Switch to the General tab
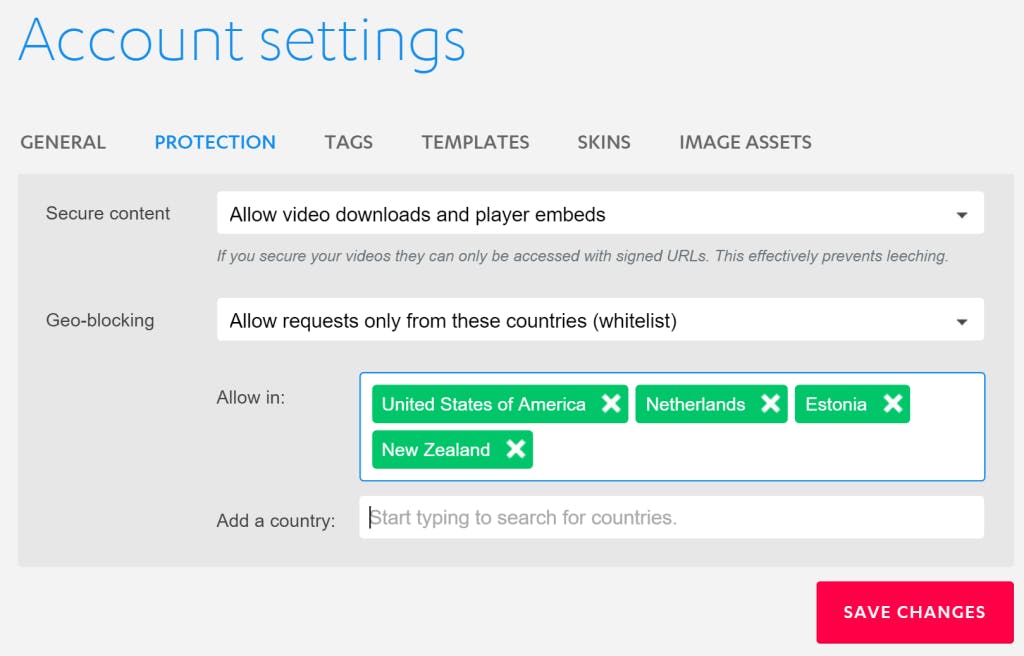The image size is (1024, 656). (x=63, y=142)
